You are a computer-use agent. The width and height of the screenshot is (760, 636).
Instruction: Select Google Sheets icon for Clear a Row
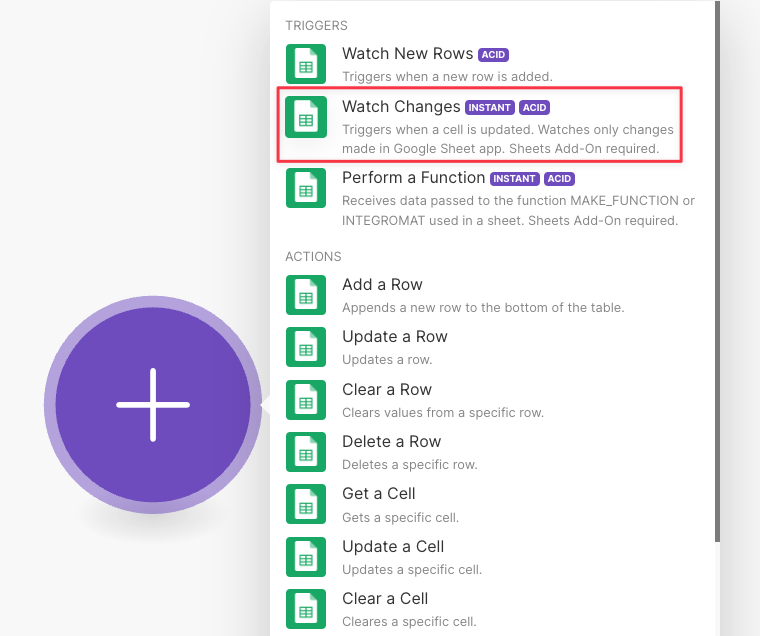point(306,400)
